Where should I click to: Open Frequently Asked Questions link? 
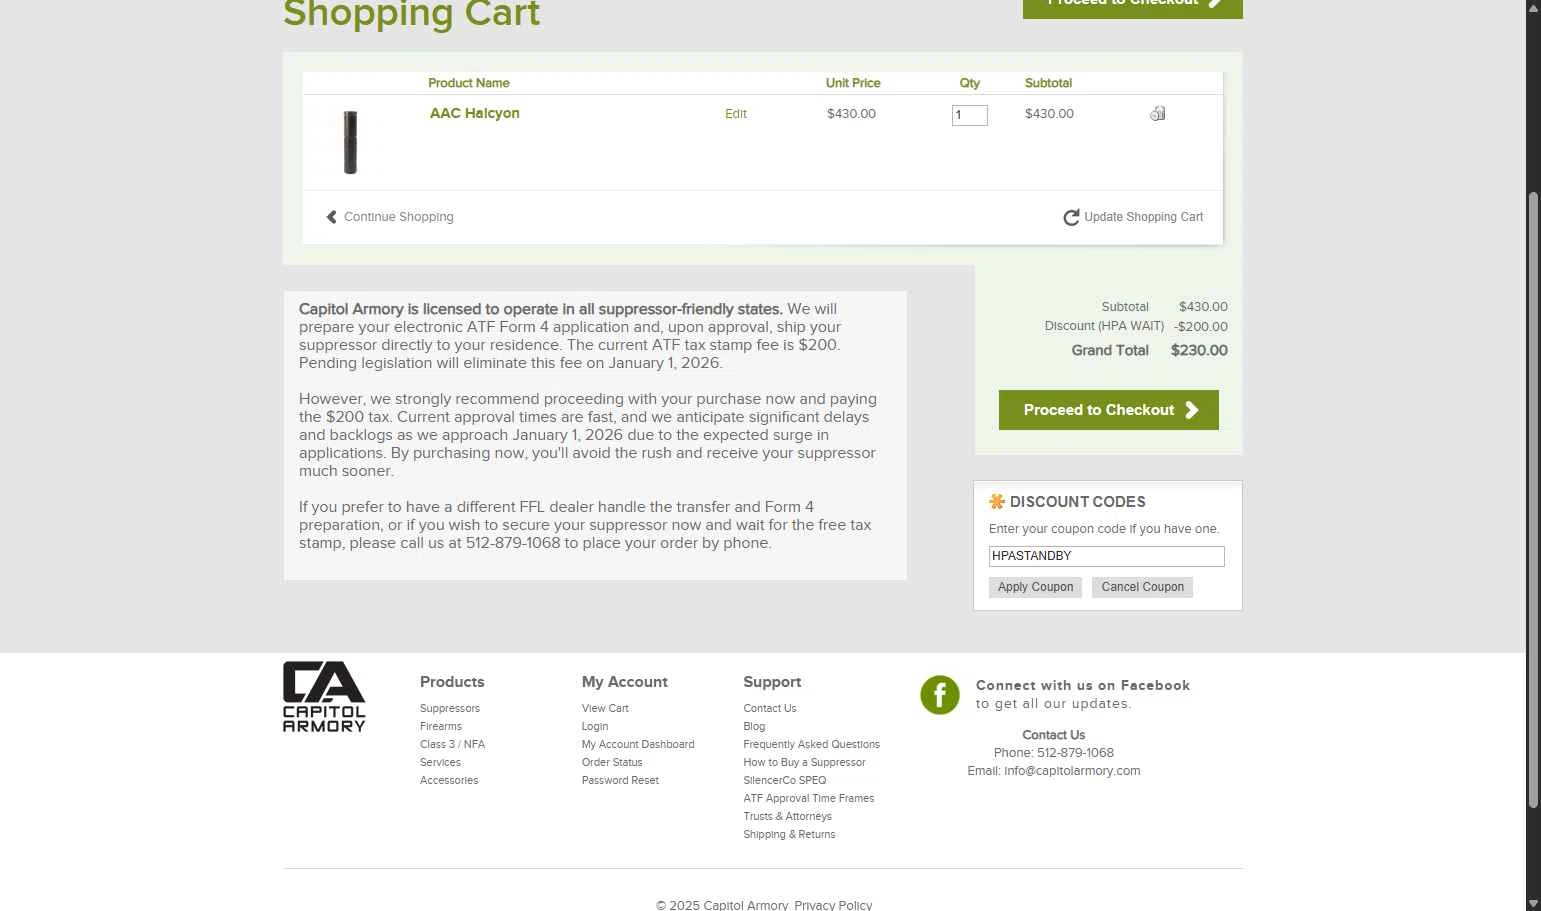812,744
